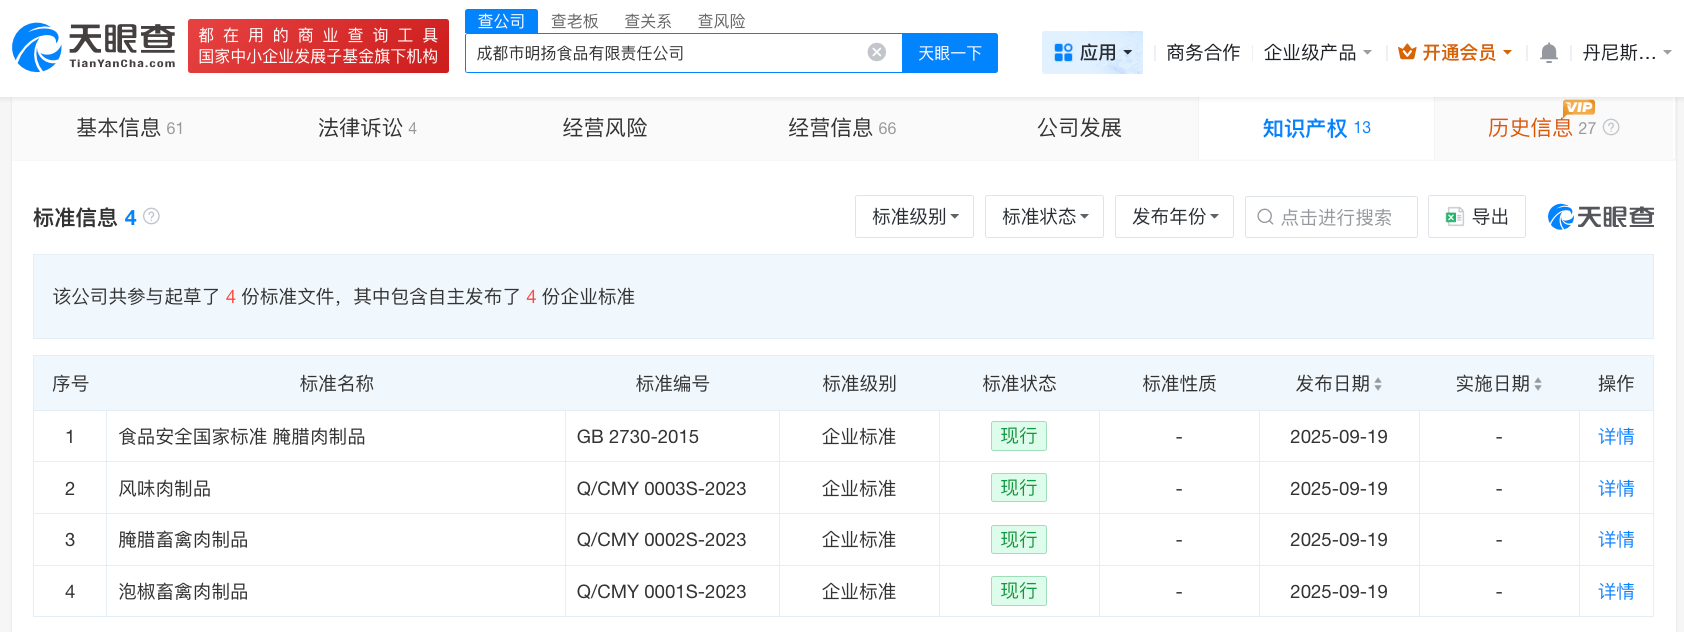This screenshot has height=632, width=1684.
Task: Click the 天眼一下 search button
Action: coord(949,53)
